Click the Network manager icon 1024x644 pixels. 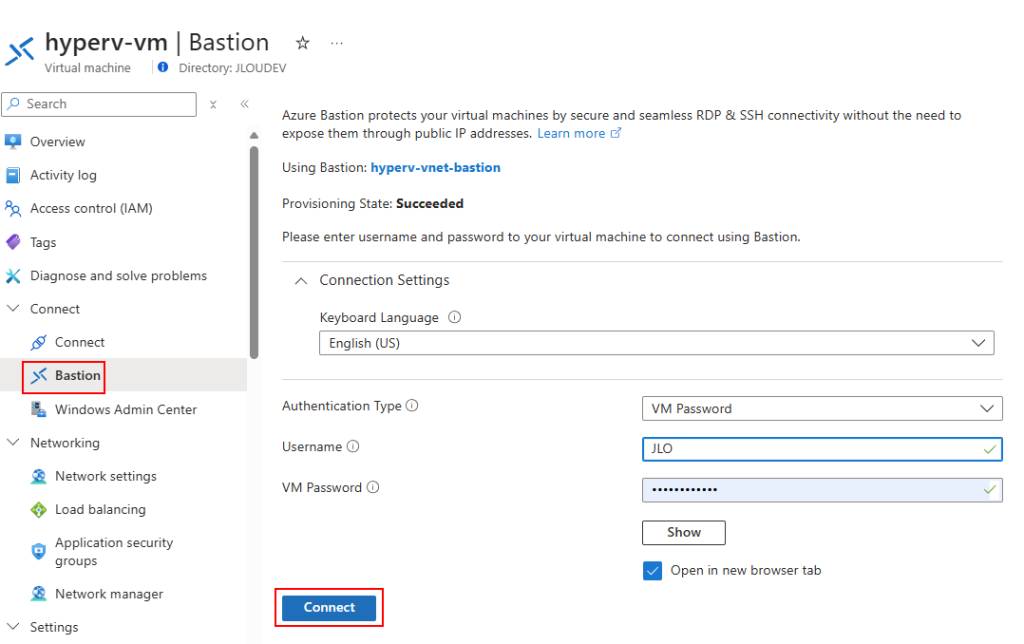[39, 594]
